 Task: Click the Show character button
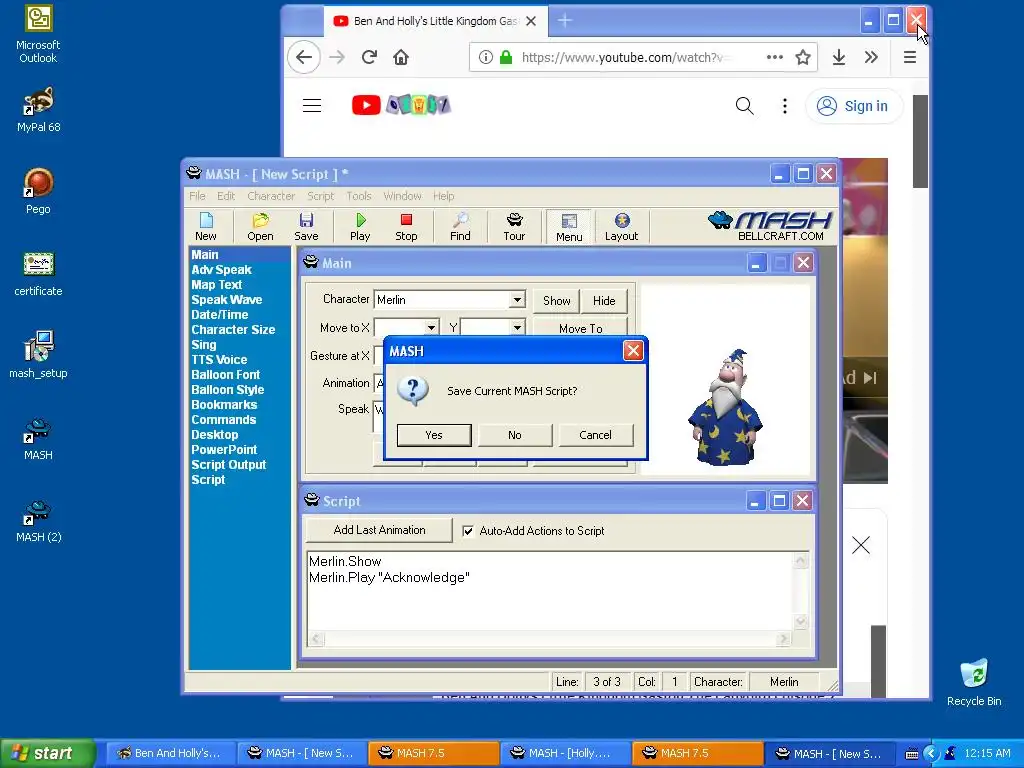556,301
